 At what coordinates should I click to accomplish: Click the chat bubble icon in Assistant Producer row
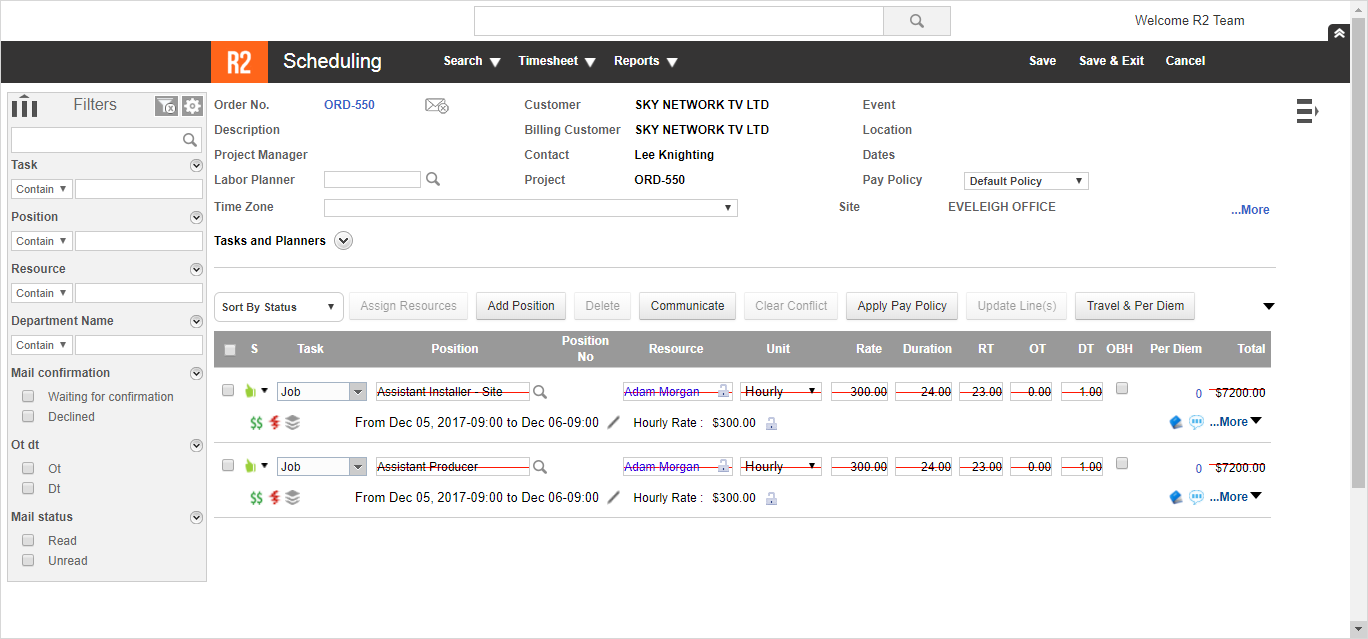(x=1196, y=497)
